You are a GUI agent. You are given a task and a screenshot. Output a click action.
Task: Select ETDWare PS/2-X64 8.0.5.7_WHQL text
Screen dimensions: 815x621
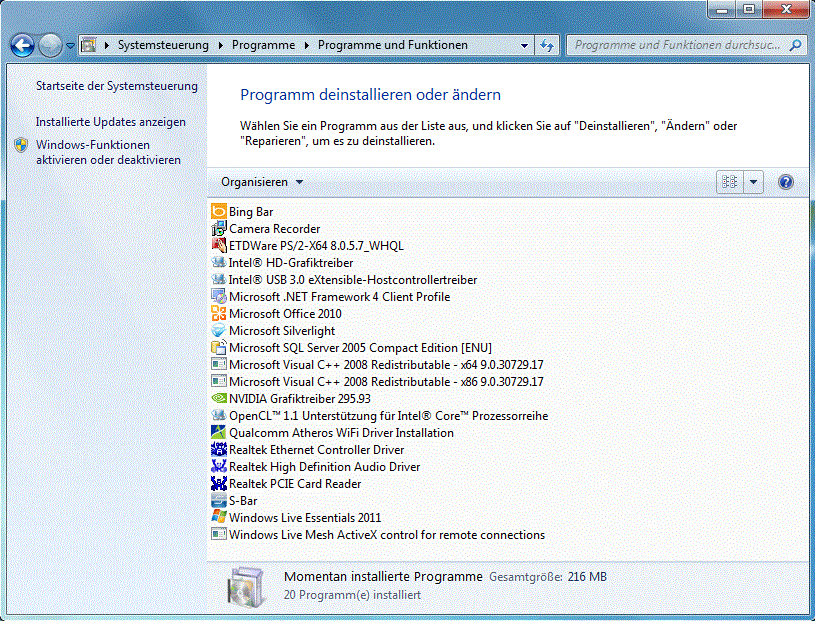coord(317,245)
